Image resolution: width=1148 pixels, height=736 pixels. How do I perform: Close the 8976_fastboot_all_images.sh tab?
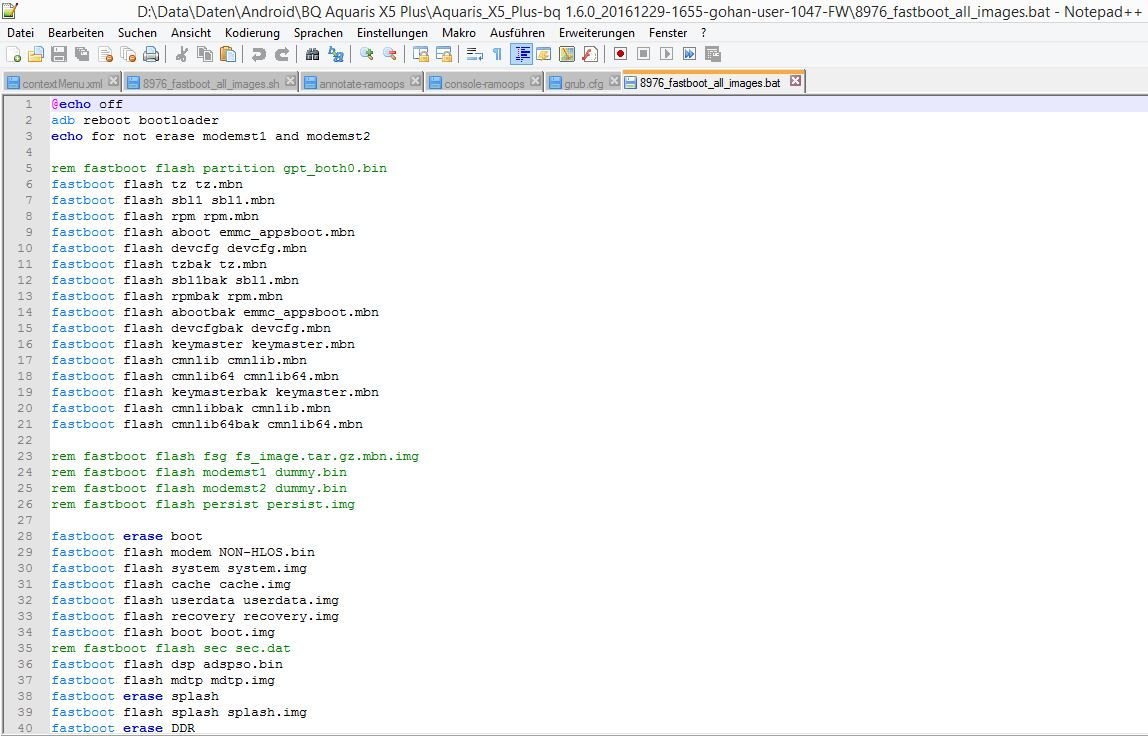[x=291, y=81]
